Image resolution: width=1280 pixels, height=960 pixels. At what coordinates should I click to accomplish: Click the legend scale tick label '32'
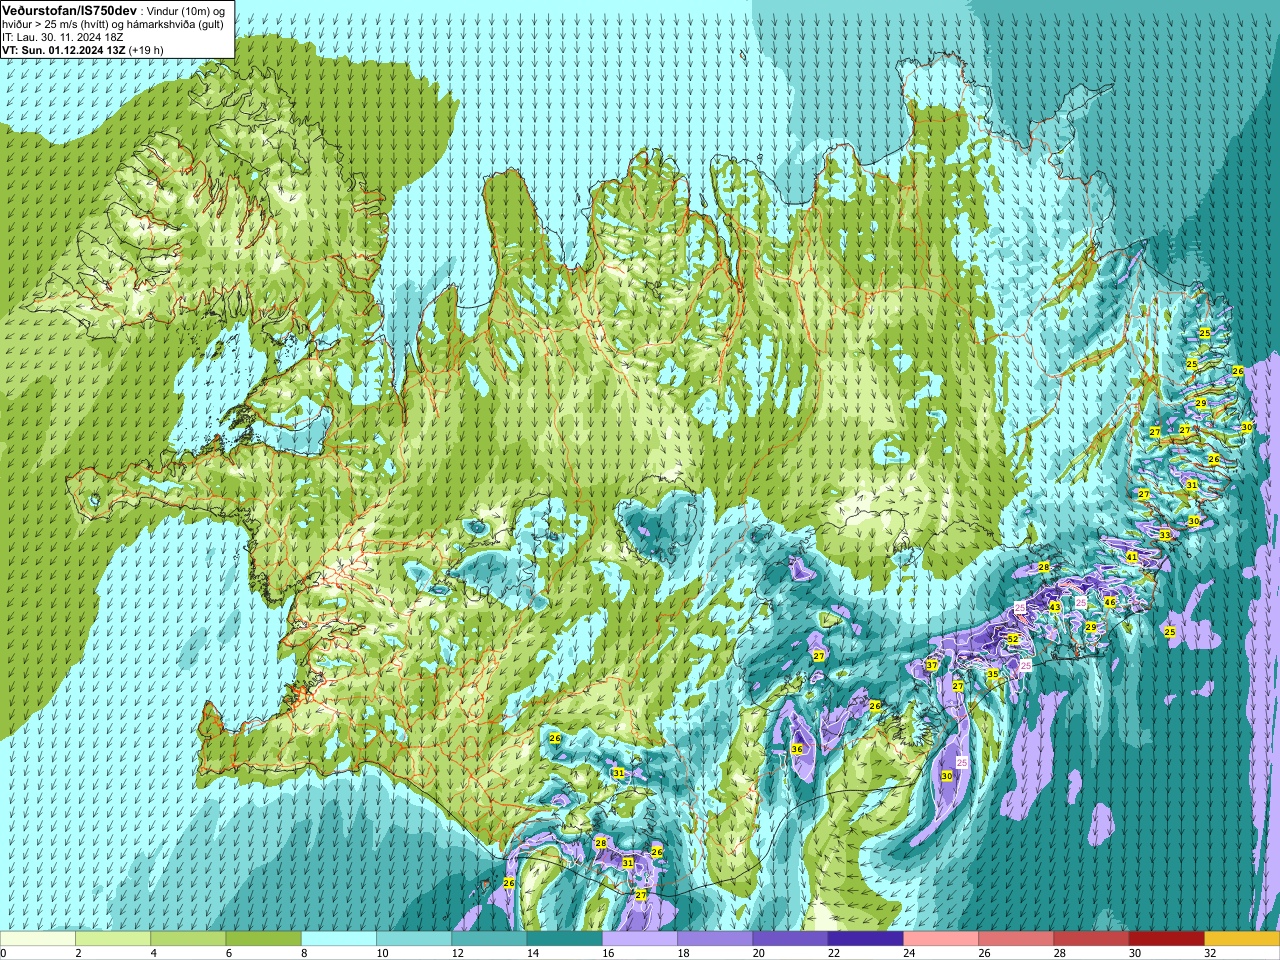pos(1210,953)
